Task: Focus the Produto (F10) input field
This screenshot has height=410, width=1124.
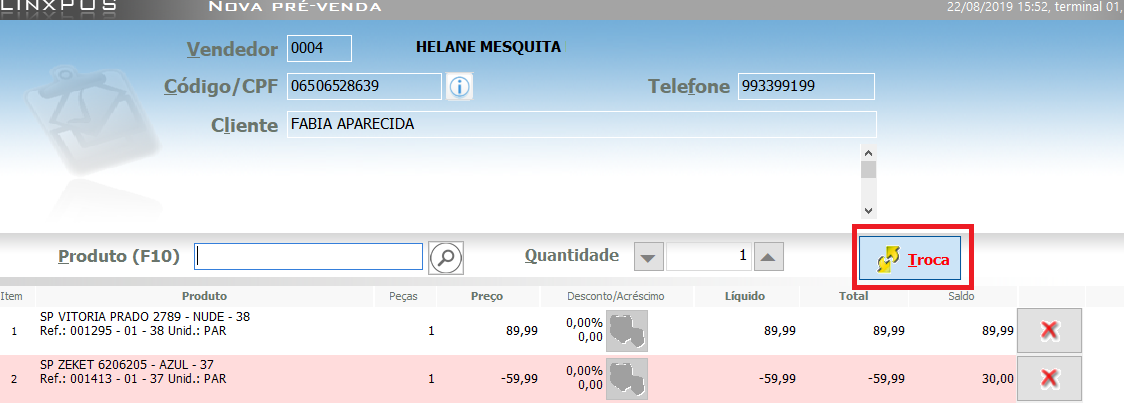Action: click(309, 257)
